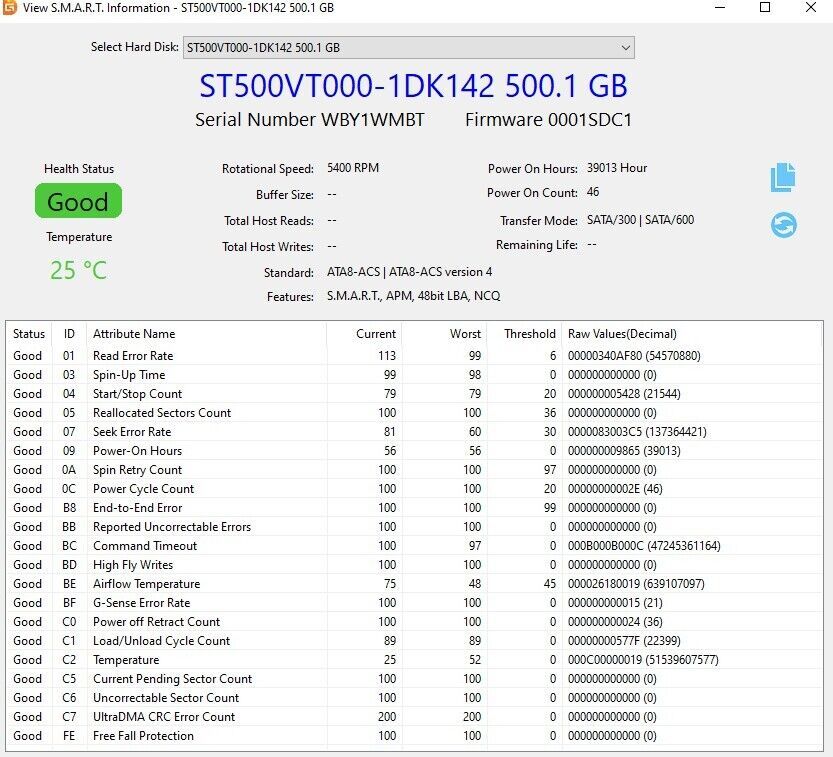Click the raw value 000C00000019 (51539607577)
The image size is (833, 757).
(643, 660)
